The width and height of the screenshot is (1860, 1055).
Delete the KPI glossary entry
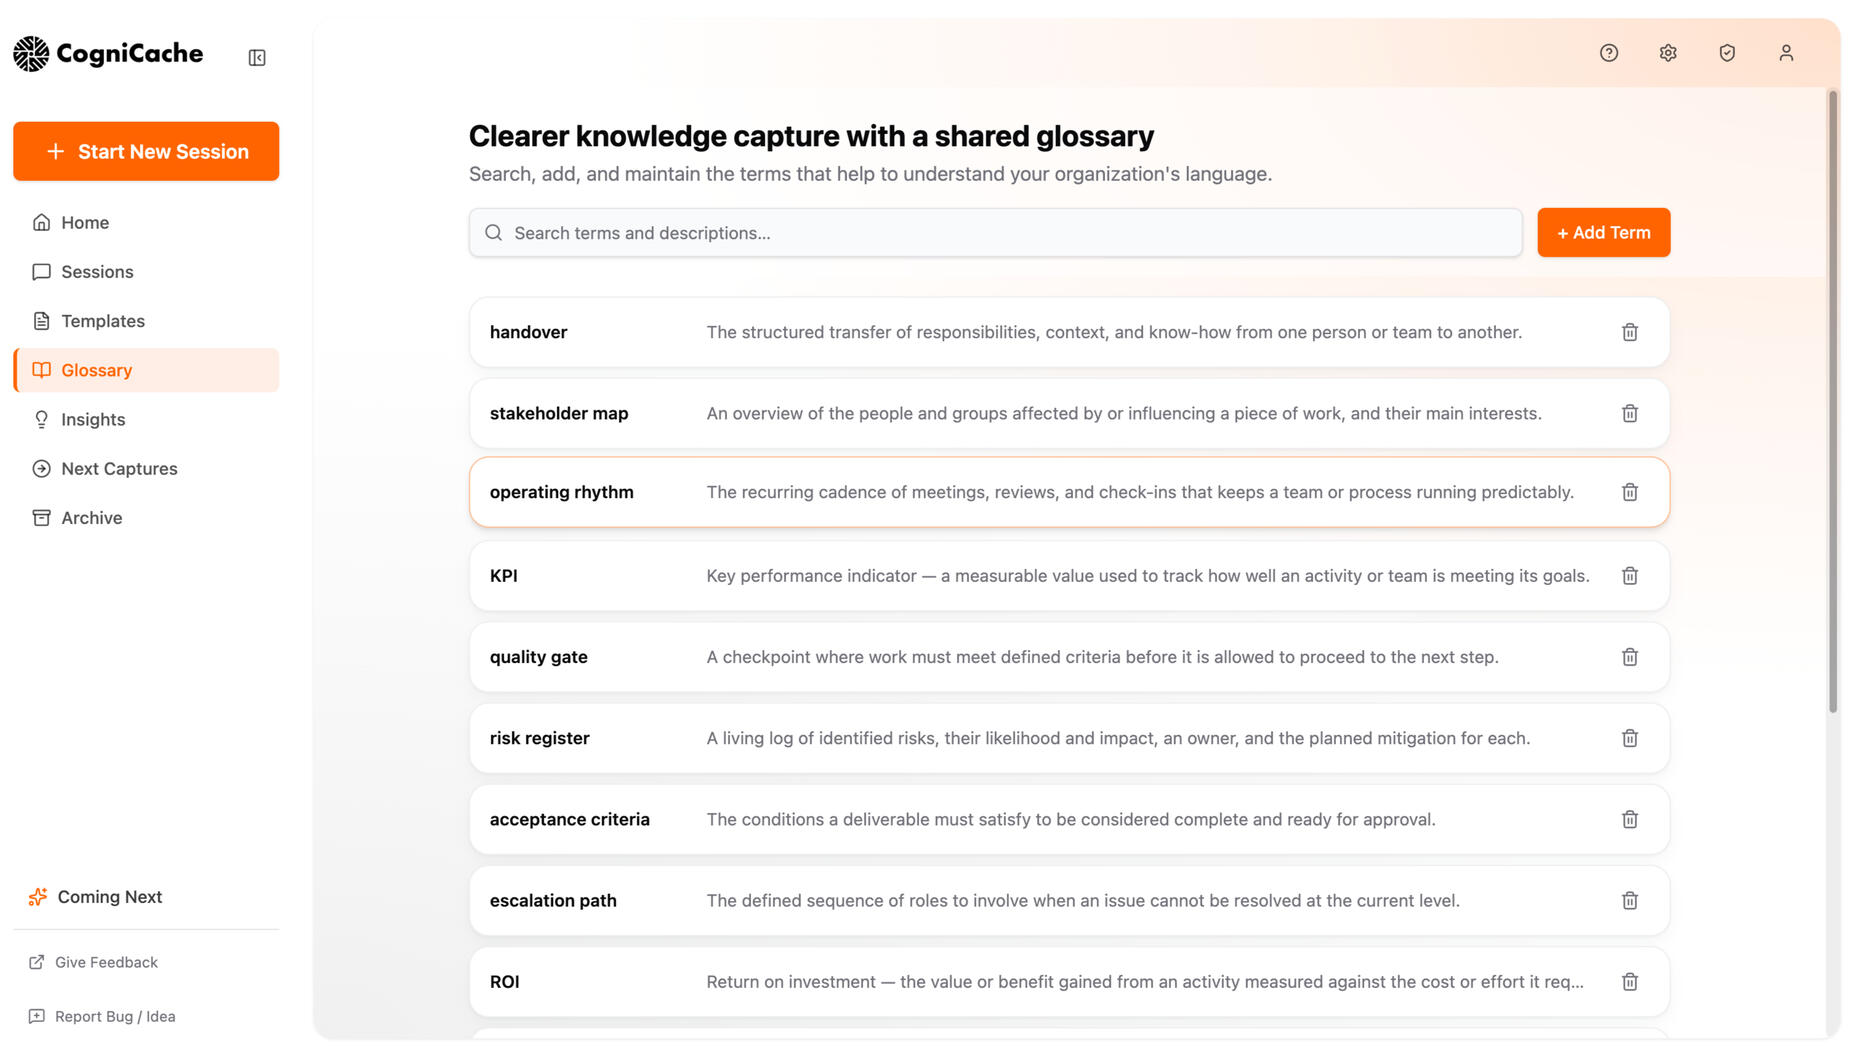point(1630,576)
